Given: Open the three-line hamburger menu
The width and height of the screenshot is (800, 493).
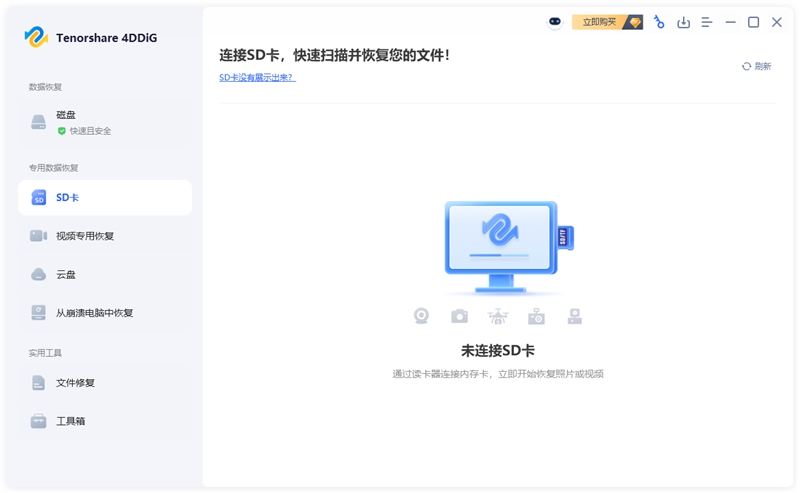Looking at the screenshot, I should coord(707,22).
